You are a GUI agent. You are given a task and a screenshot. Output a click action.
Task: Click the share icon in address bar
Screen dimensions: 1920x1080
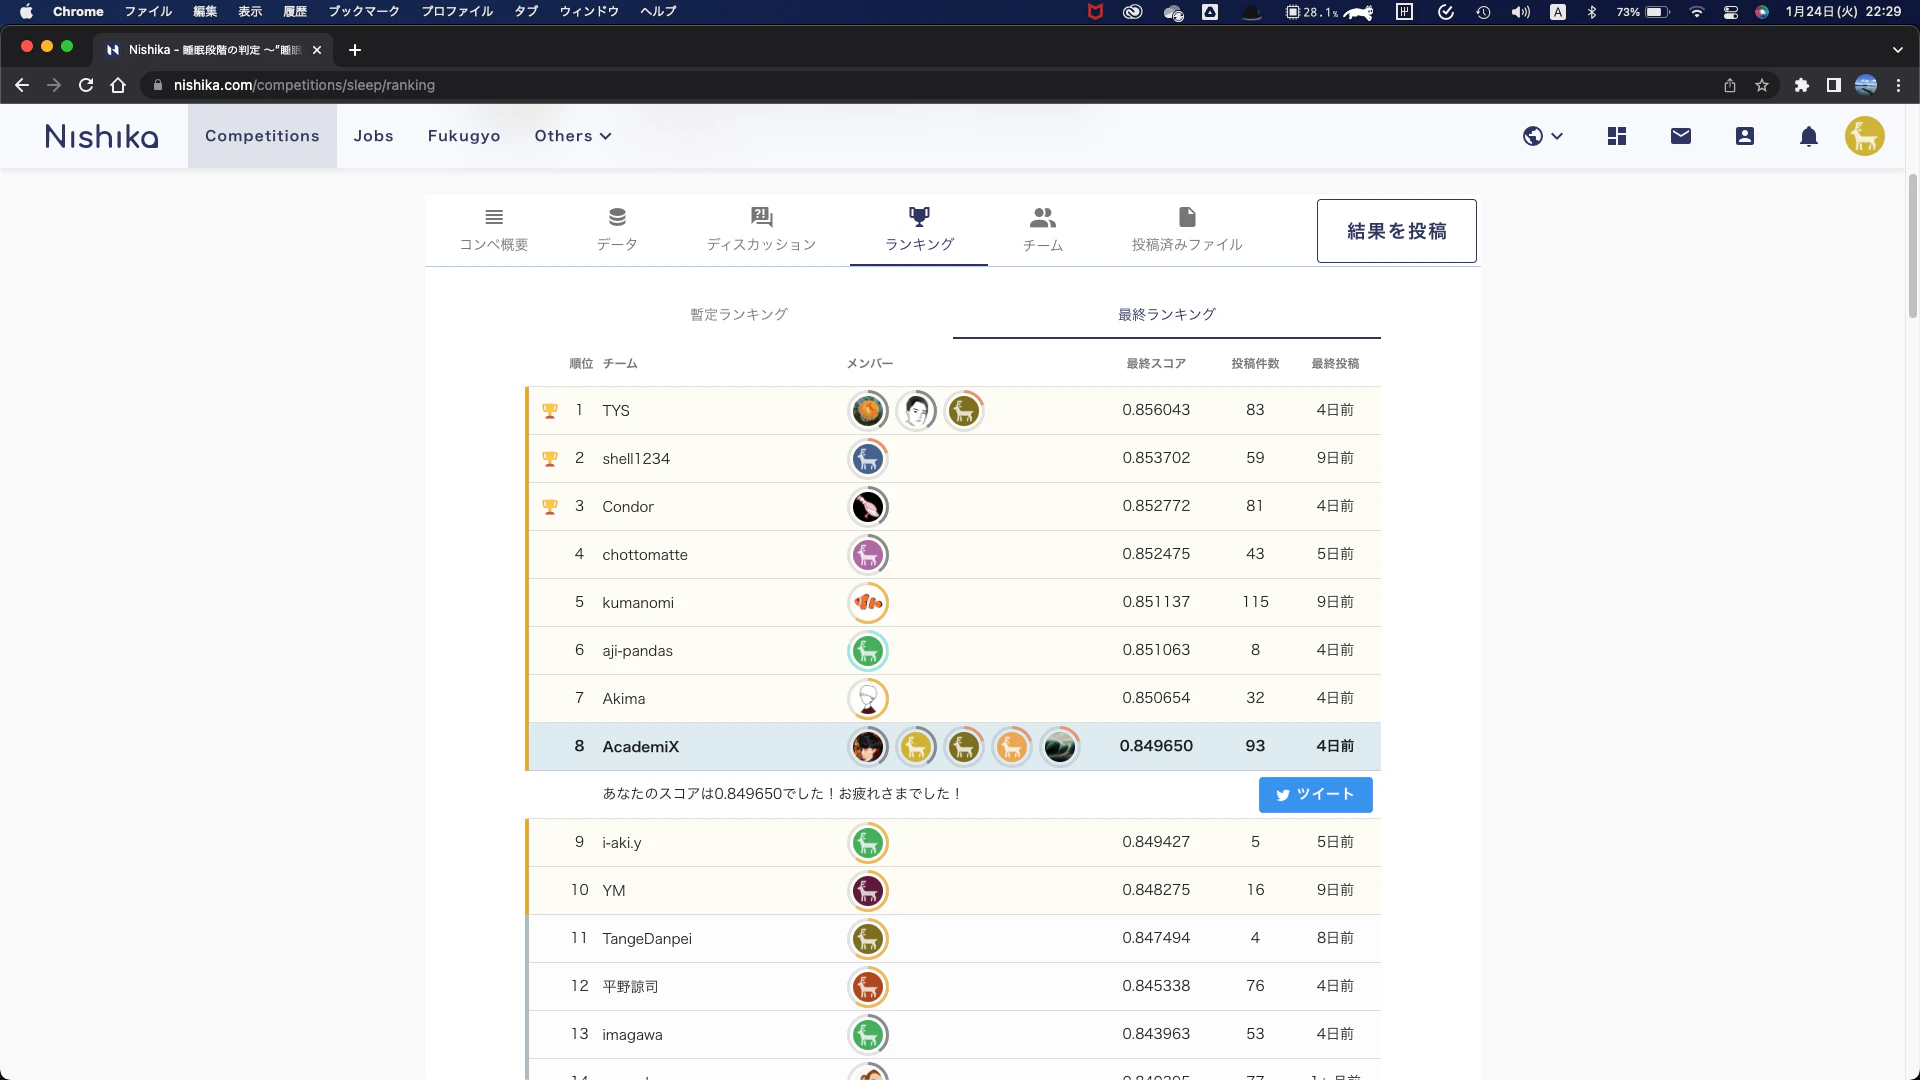point(1730,85)
